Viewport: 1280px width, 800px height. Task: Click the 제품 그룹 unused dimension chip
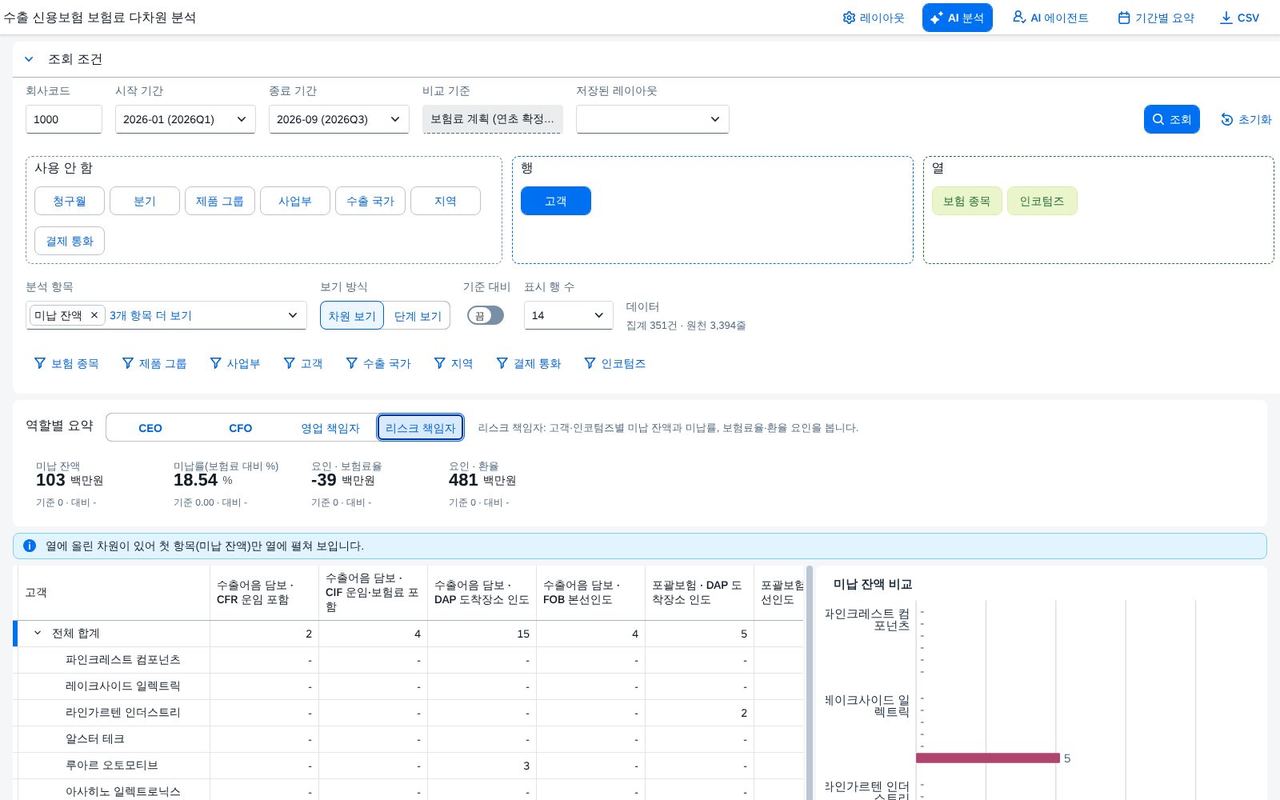(x=220, y=201)
